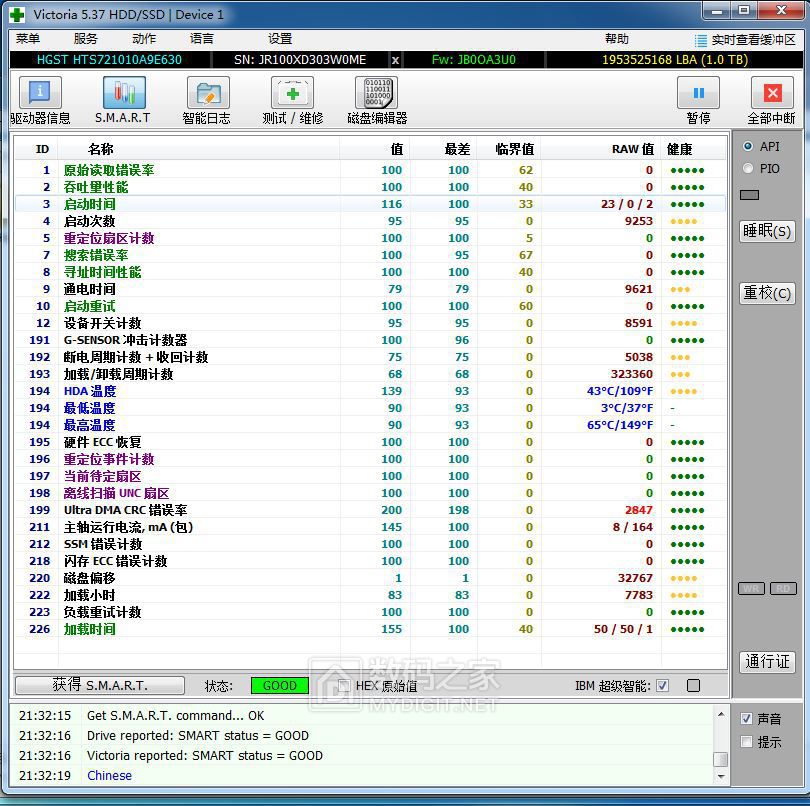Click the 1953525168 LBA (1.0 TB) label
Viewport: 810px width, 806px height.
click(675, 60)
